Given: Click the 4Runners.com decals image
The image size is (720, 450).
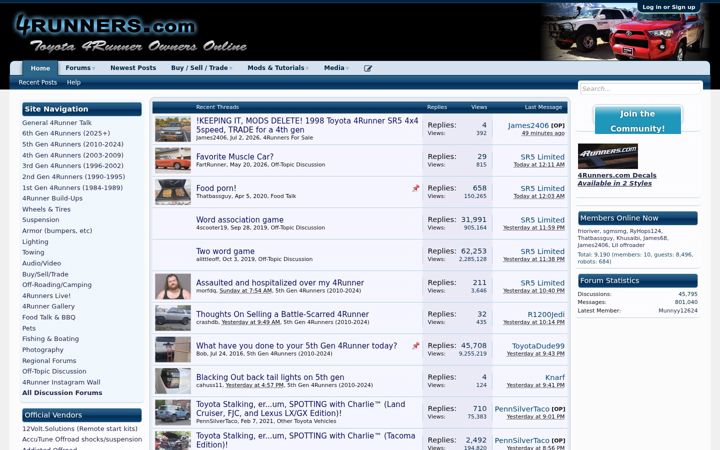Looking at the screenshot, I should click(608, 156).
